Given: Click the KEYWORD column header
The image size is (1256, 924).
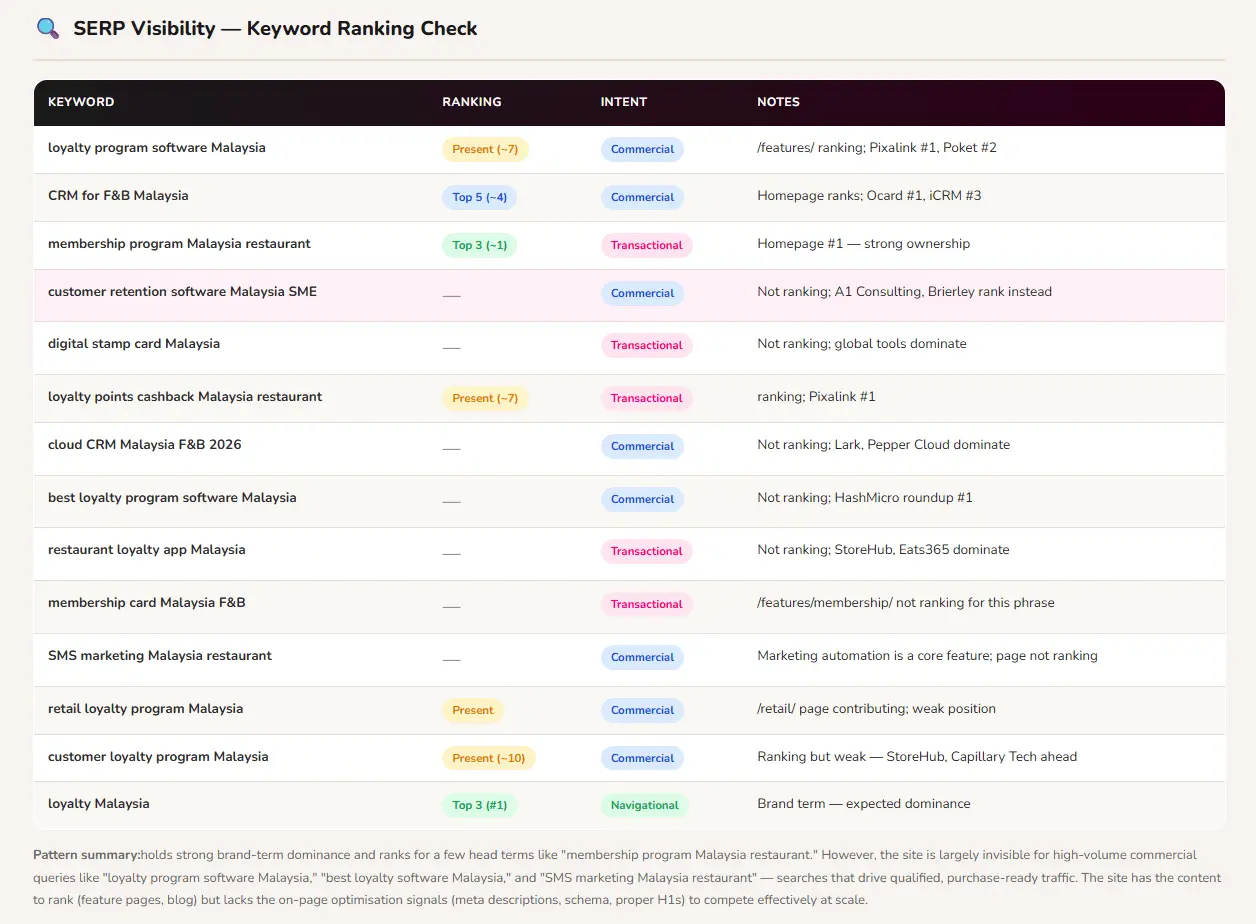Looking at the screenshot, I should [81, 102].
